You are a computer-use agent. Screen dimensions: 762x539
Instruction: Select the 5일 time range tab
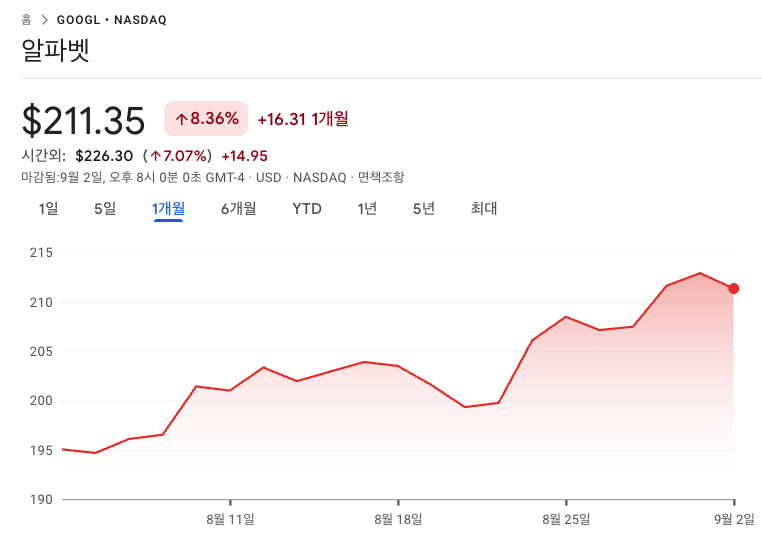(x=105, y=209)
